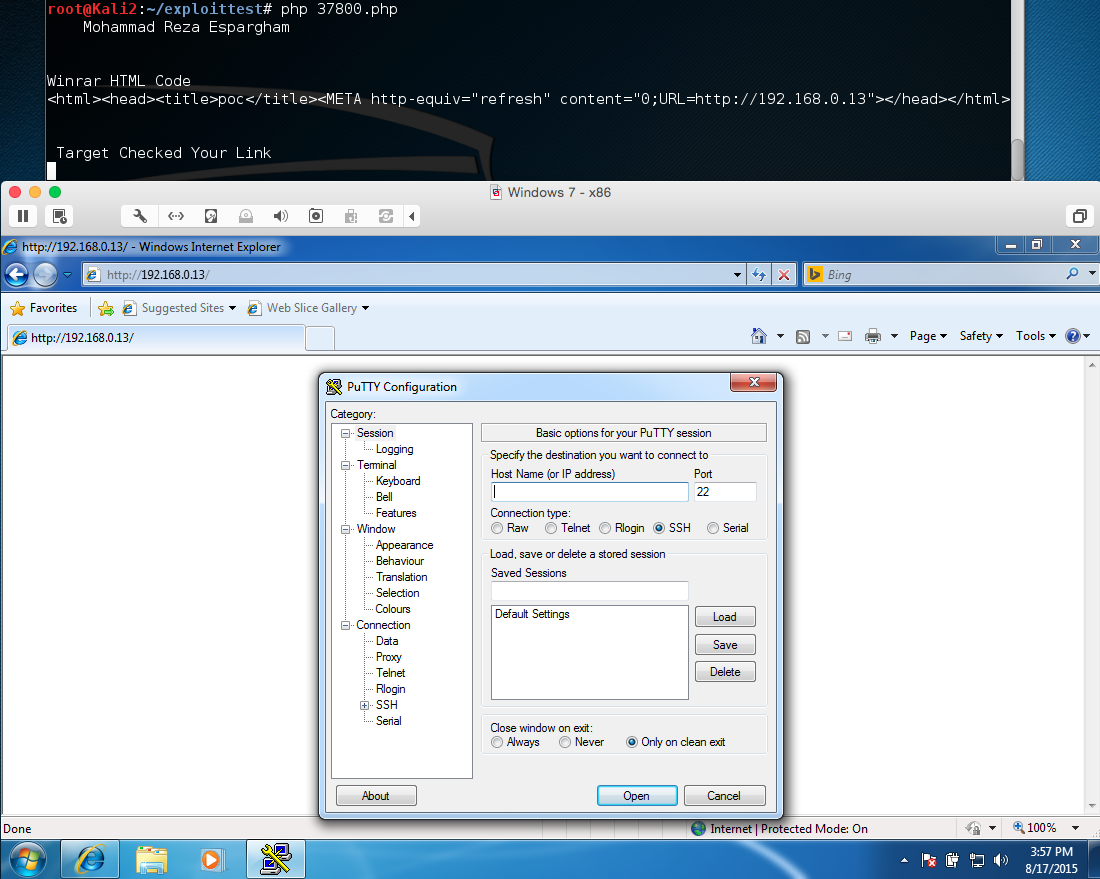
Task: Save the current PuTTY session
Action: [x=725, y=645]
